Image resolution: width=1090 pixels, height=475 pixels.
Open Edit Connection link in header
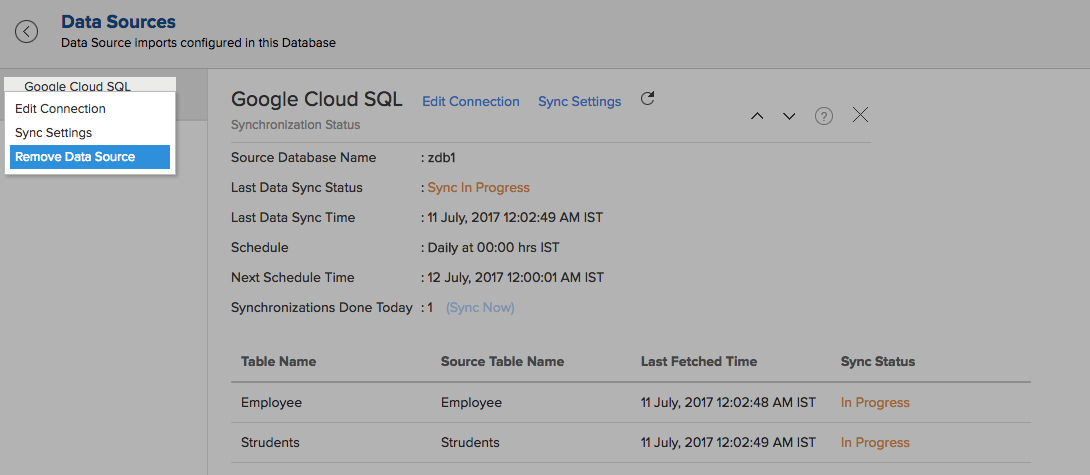tap(471, 102)
